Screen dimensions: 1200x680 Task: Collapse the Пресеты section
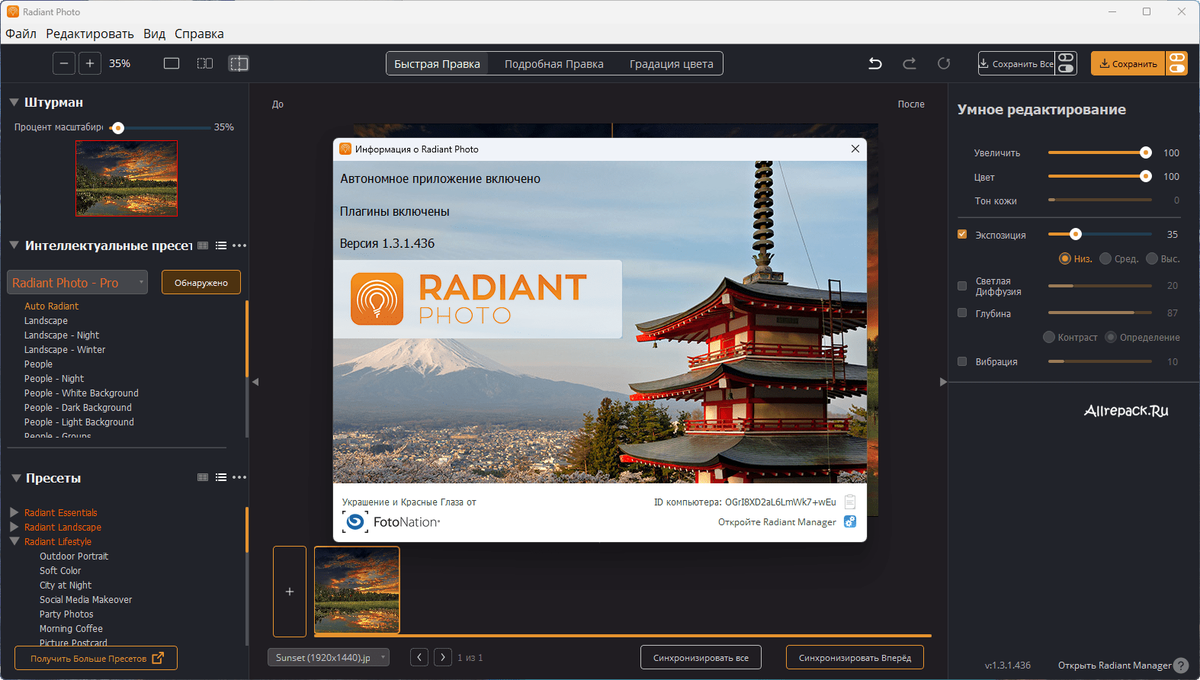click(x=14, y=478)
